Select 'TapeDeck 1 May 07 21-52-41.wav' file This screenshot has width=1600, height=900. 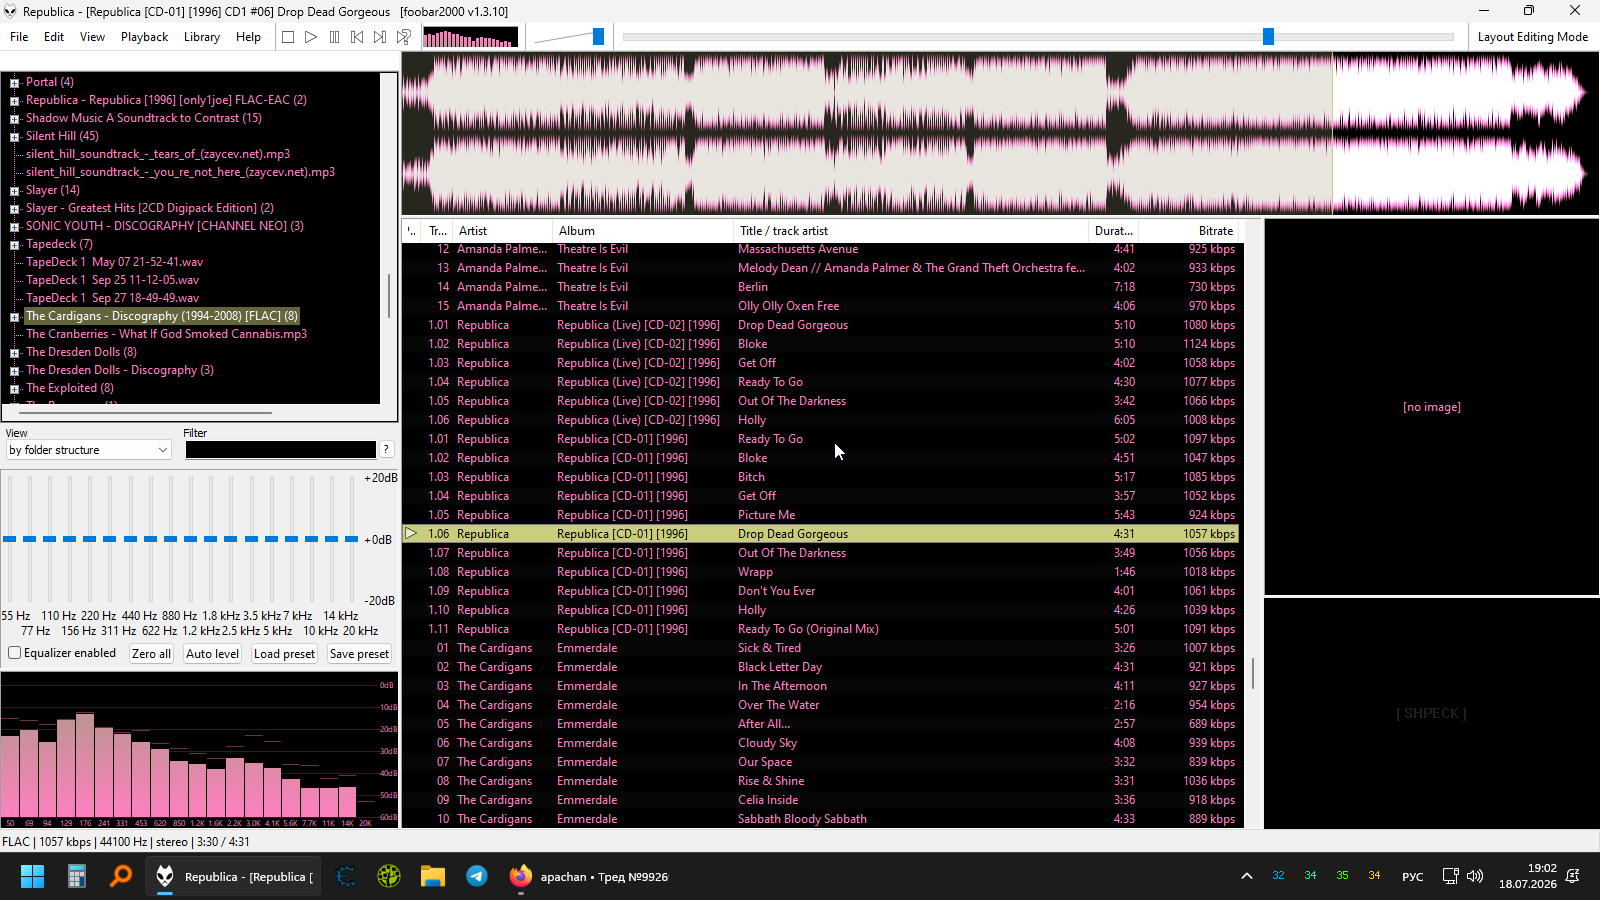(114, 262)
